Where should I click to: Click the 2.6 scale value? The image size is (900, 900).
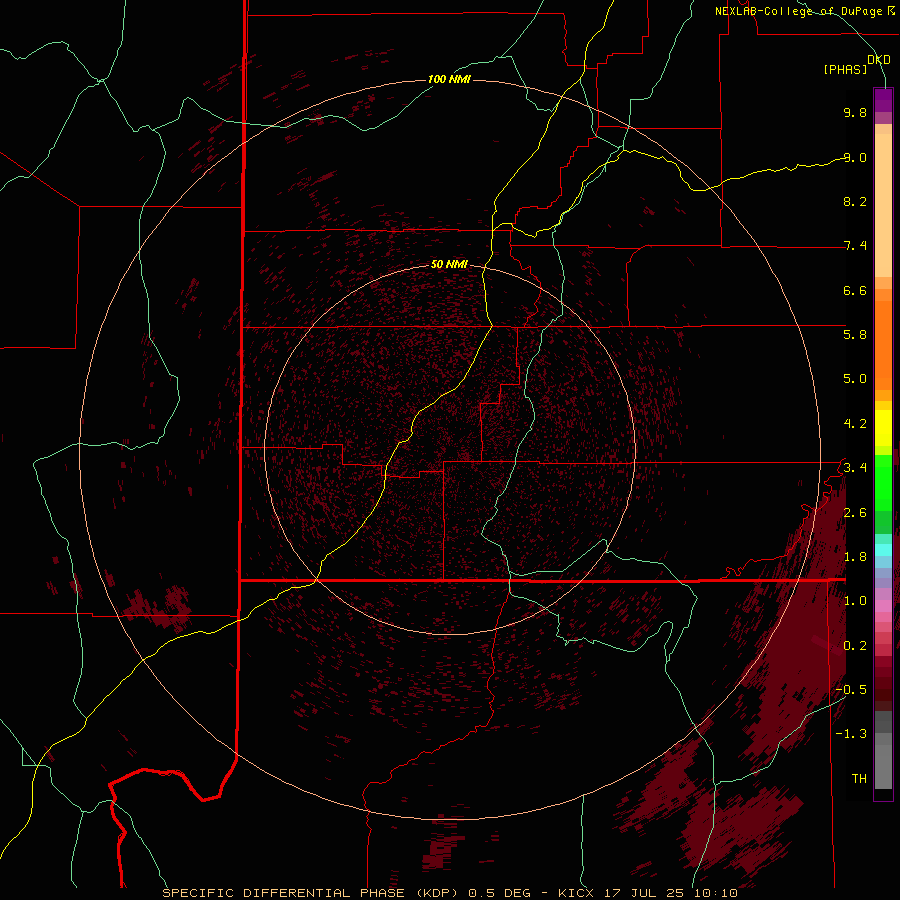[x=855, y=513]
